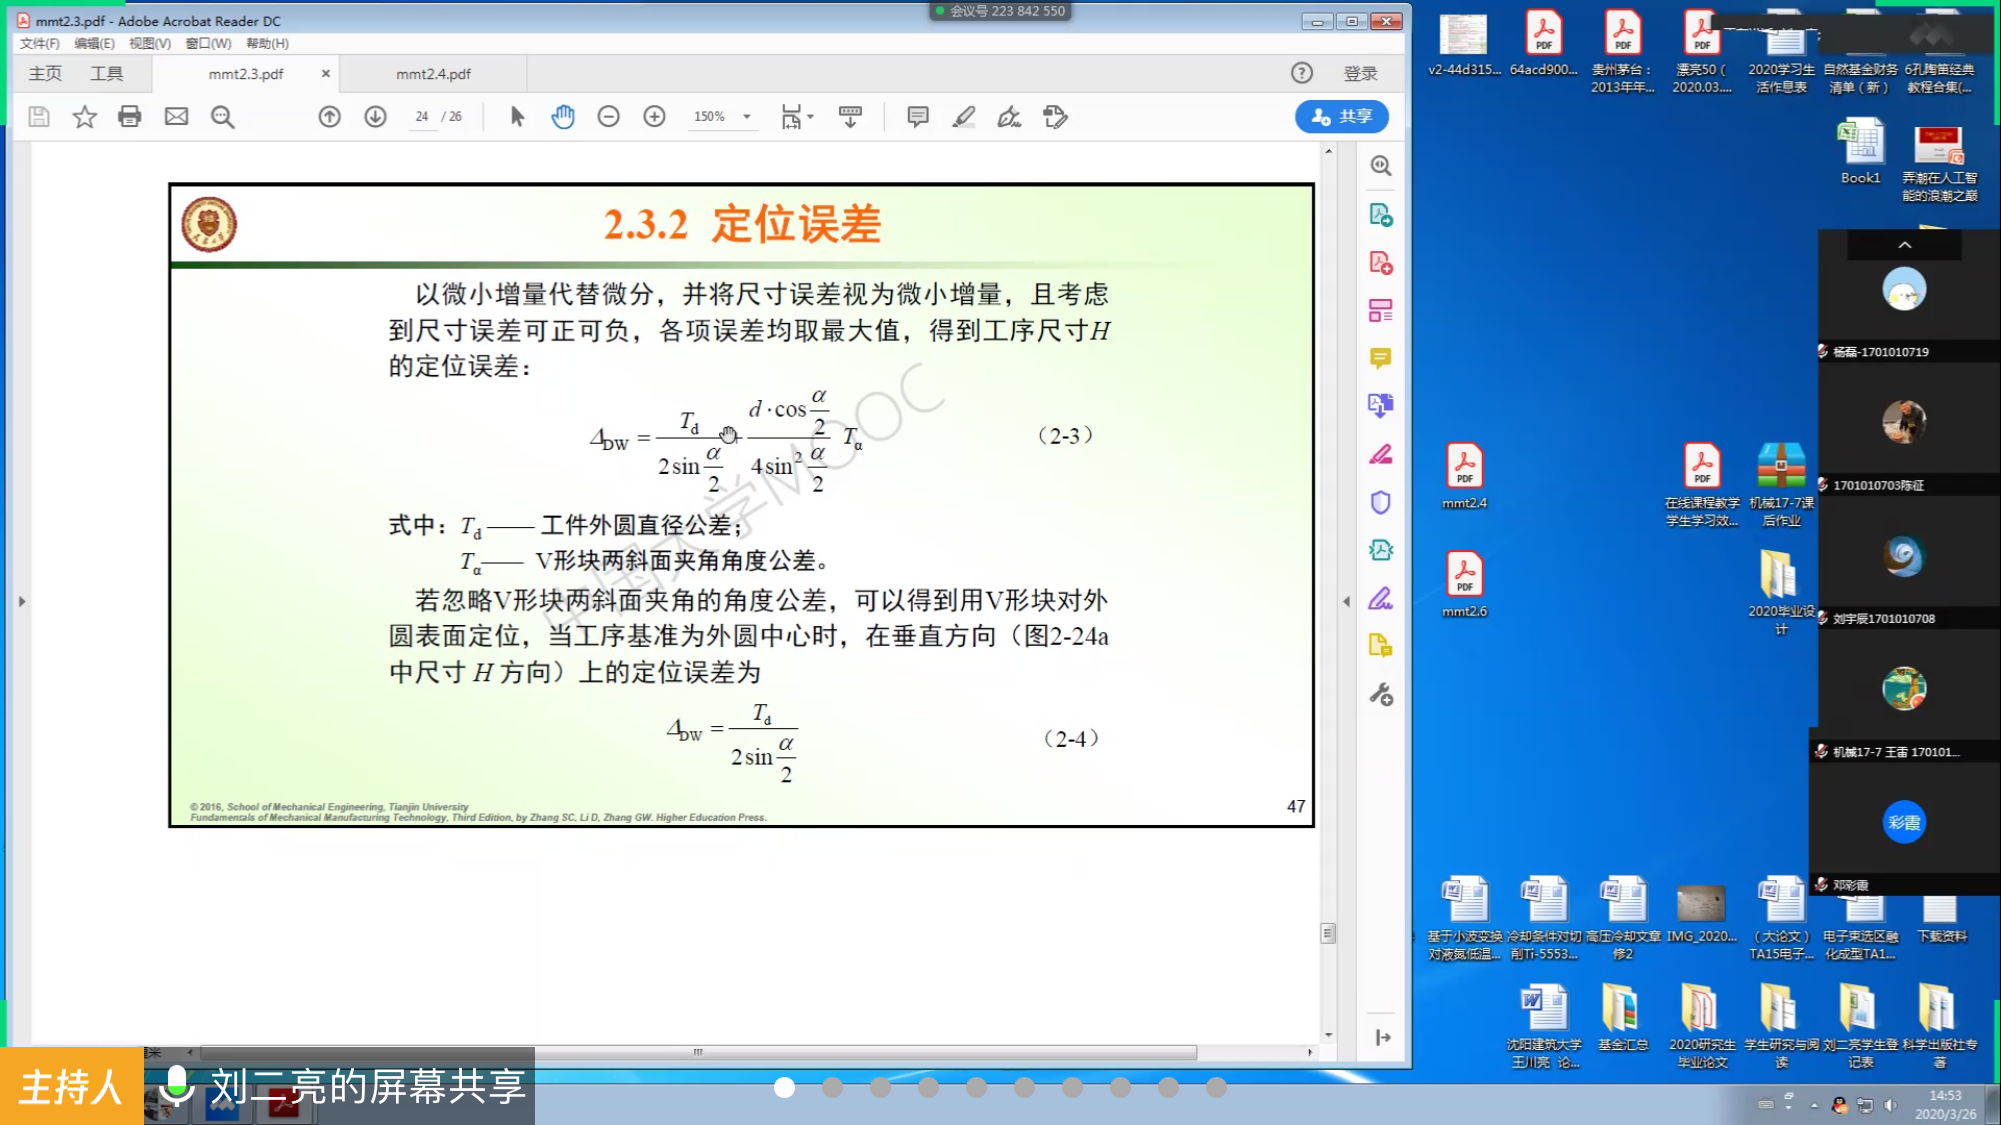Open 机械17-7课后作业 archive on desktop
Screen dimensions: 2001x1125
(1781, 485)
